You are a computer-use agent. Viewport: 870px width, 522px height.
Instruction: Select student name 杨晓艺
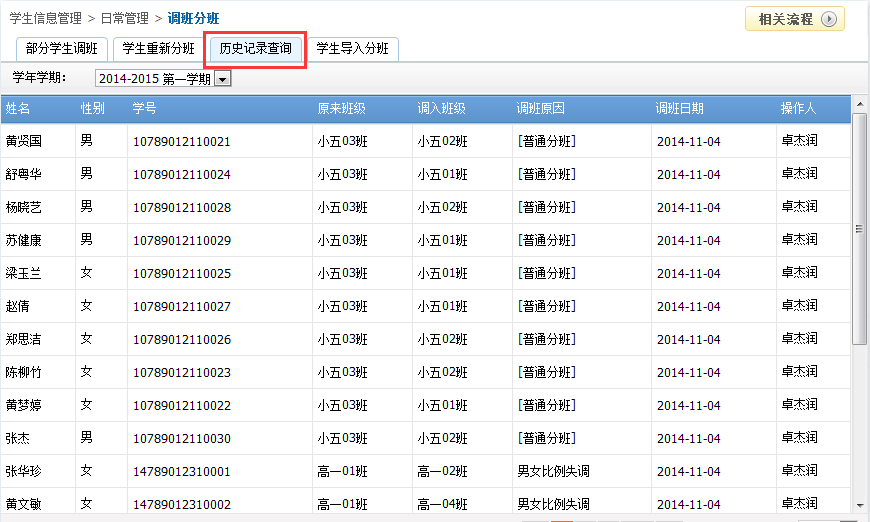(x=24, y=207)
